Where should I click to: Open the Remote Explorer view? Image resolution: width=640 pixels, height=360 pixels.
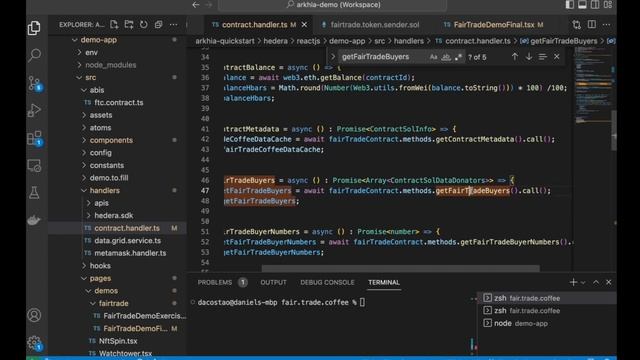point(34,166)
